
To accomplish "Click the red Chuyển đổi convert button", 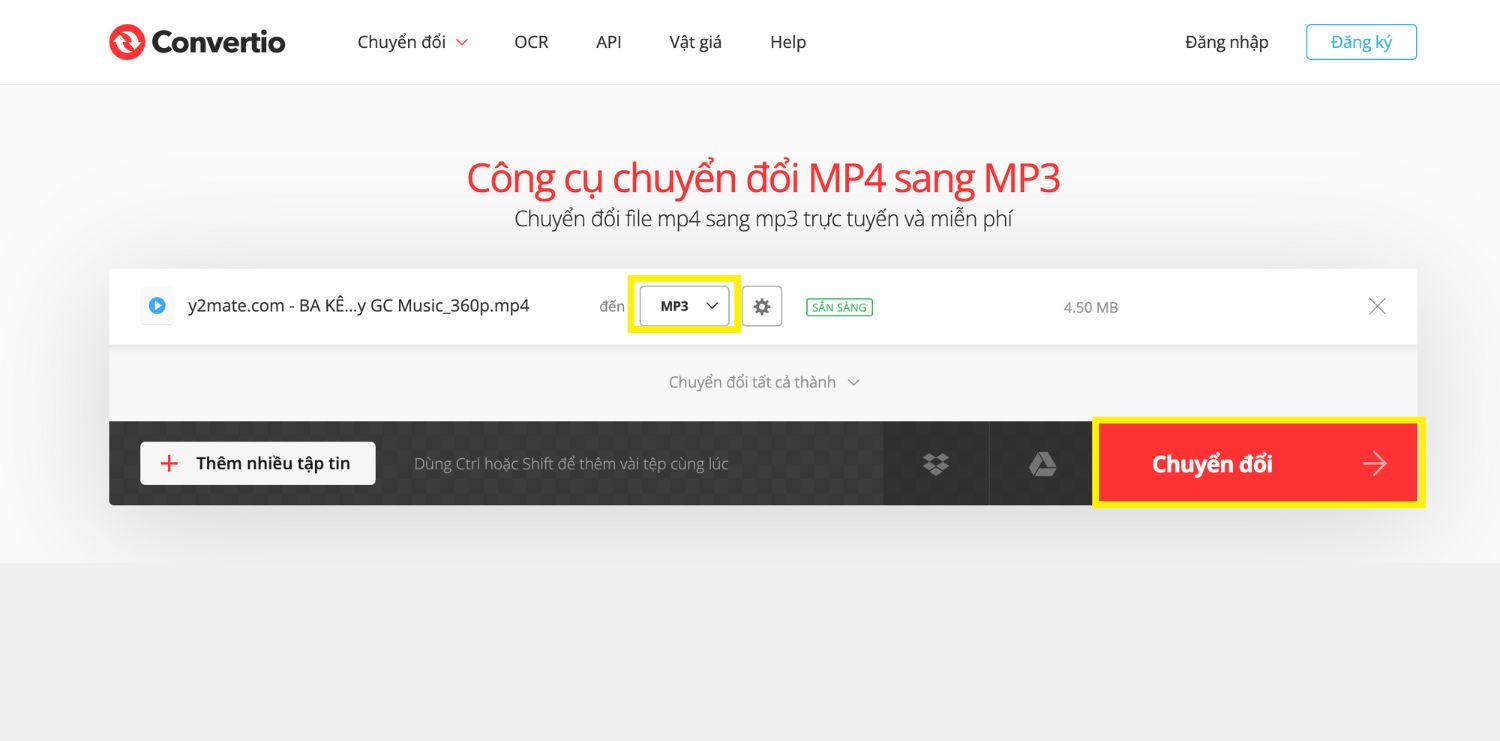I will (1258, 463).
